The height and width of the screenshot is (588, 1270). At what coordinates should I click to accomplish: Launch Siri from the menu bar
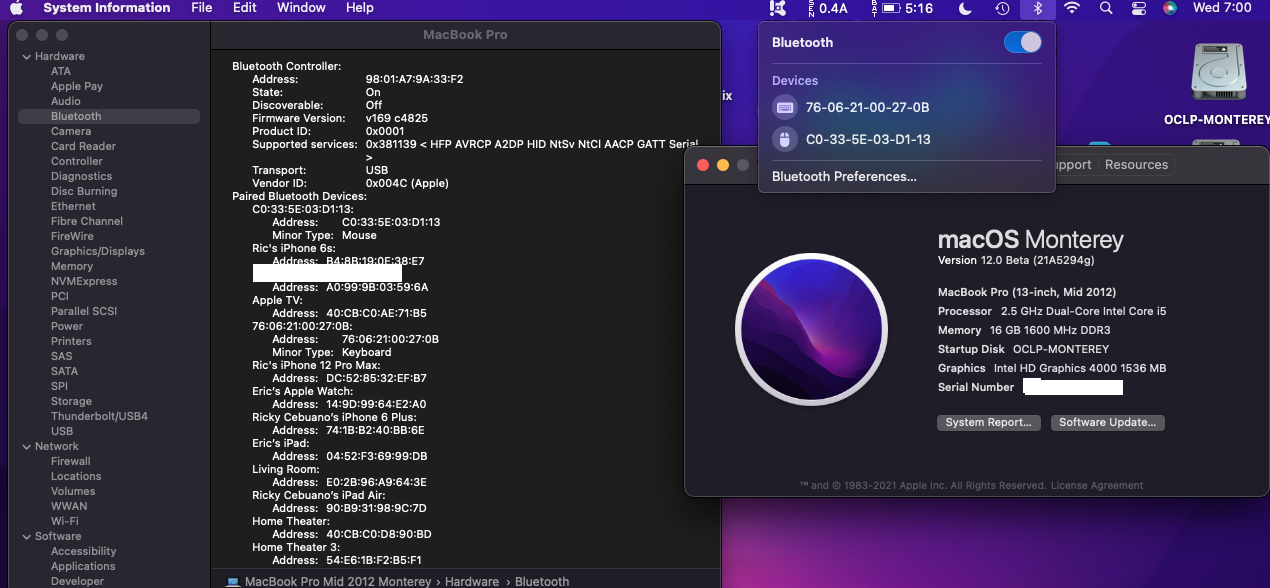pyautogui.click(x=1170, y=8)
